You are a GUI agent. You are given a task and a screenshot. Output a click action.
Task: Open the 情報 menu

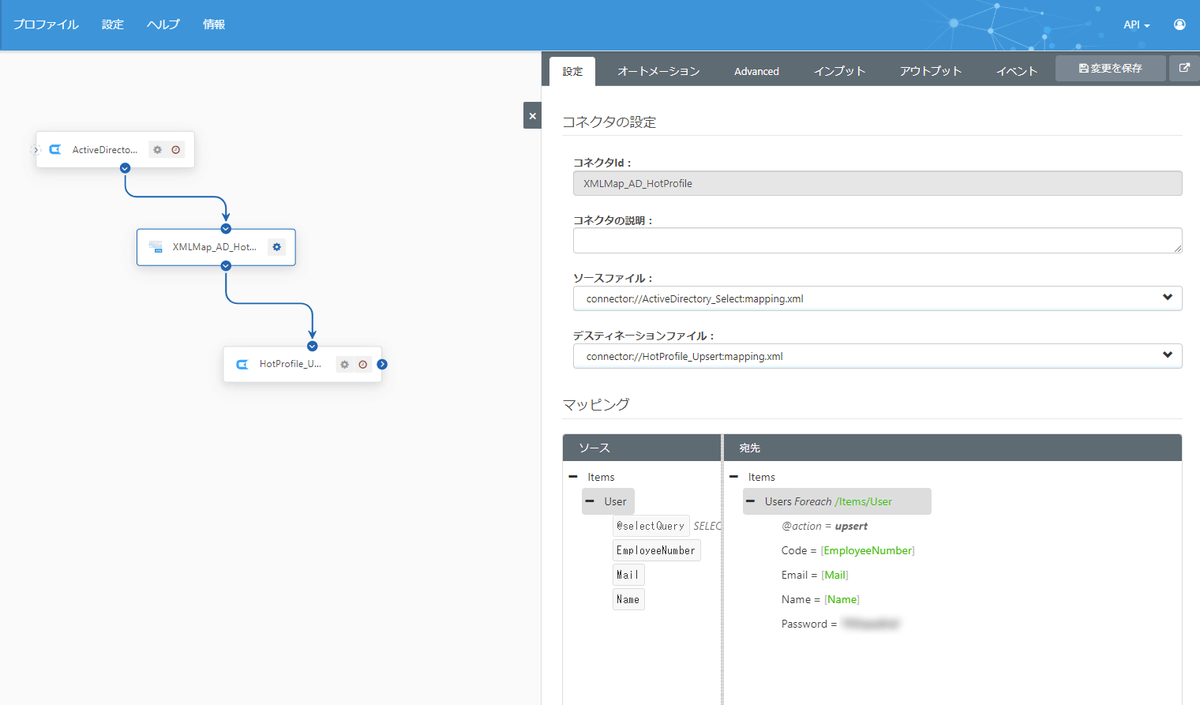214,24
